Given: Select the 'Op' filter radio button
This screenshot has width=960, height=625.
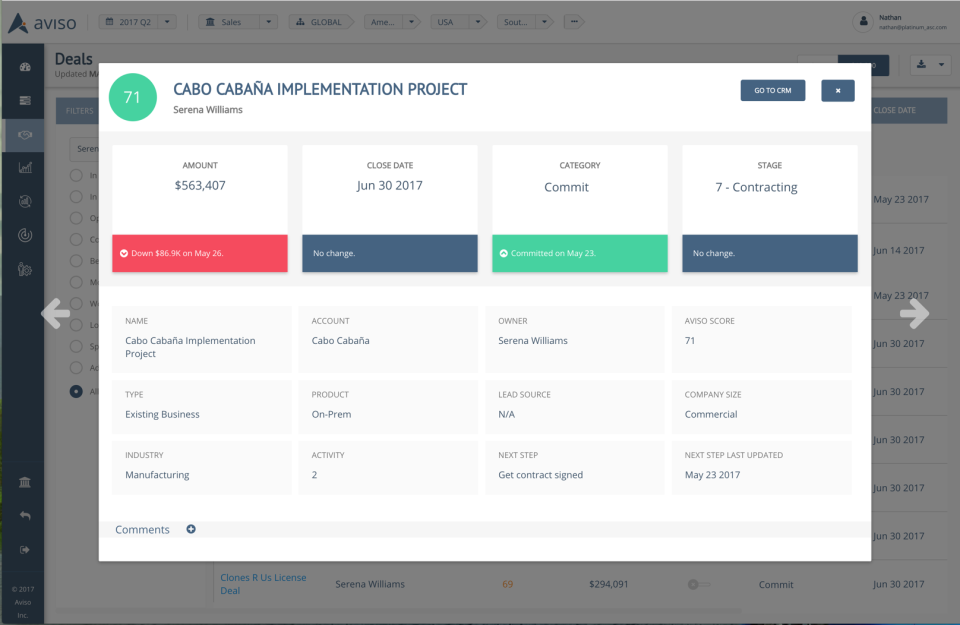Looking at the screenshot, I should [77, 218].
